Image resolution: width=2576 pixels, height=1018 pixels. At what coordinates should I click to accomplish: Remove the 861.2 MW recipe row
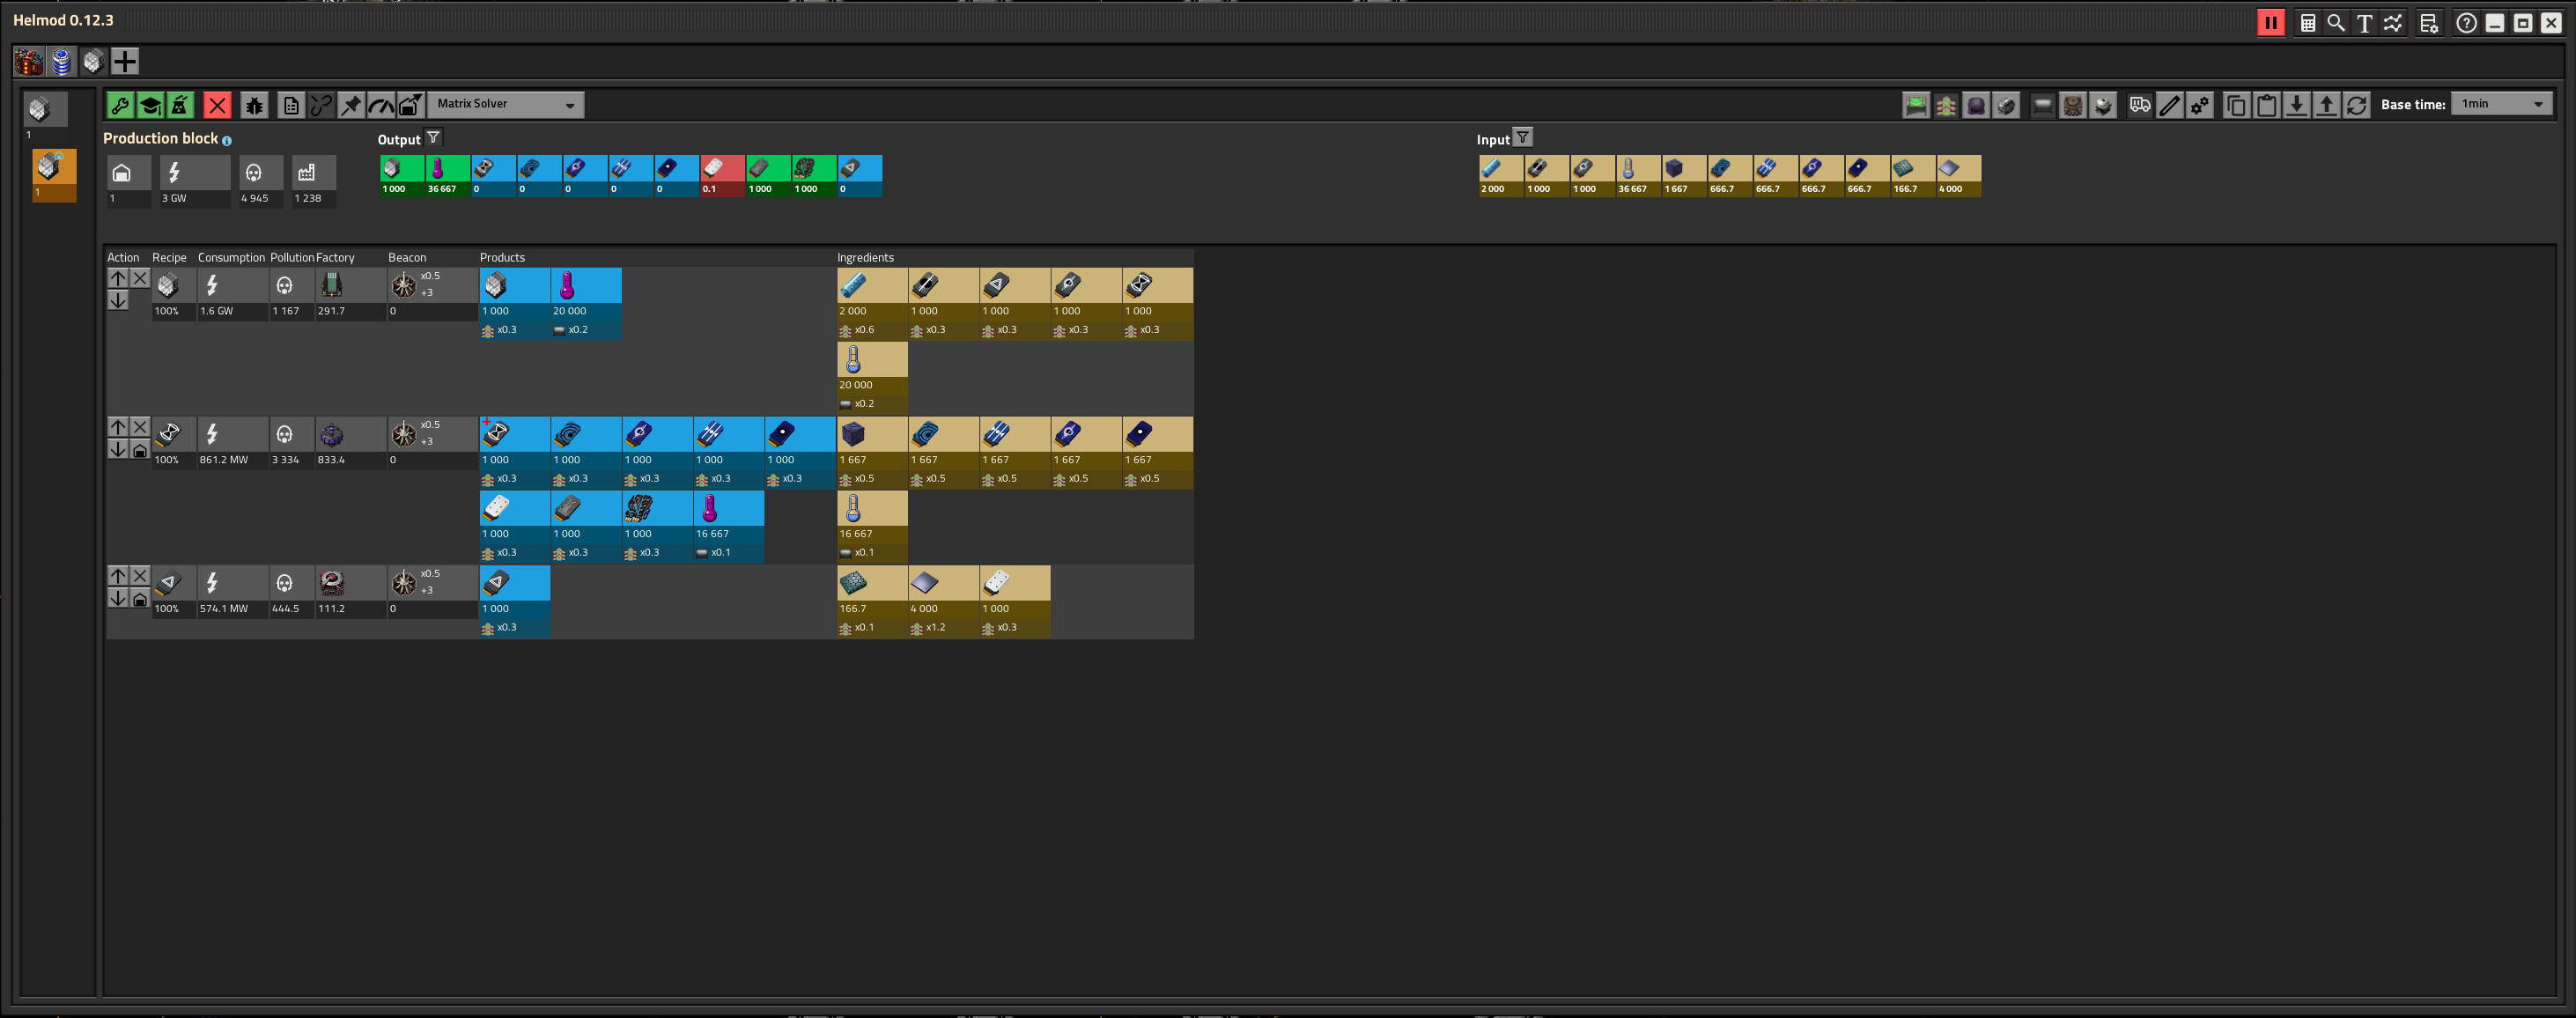(140, 427)
